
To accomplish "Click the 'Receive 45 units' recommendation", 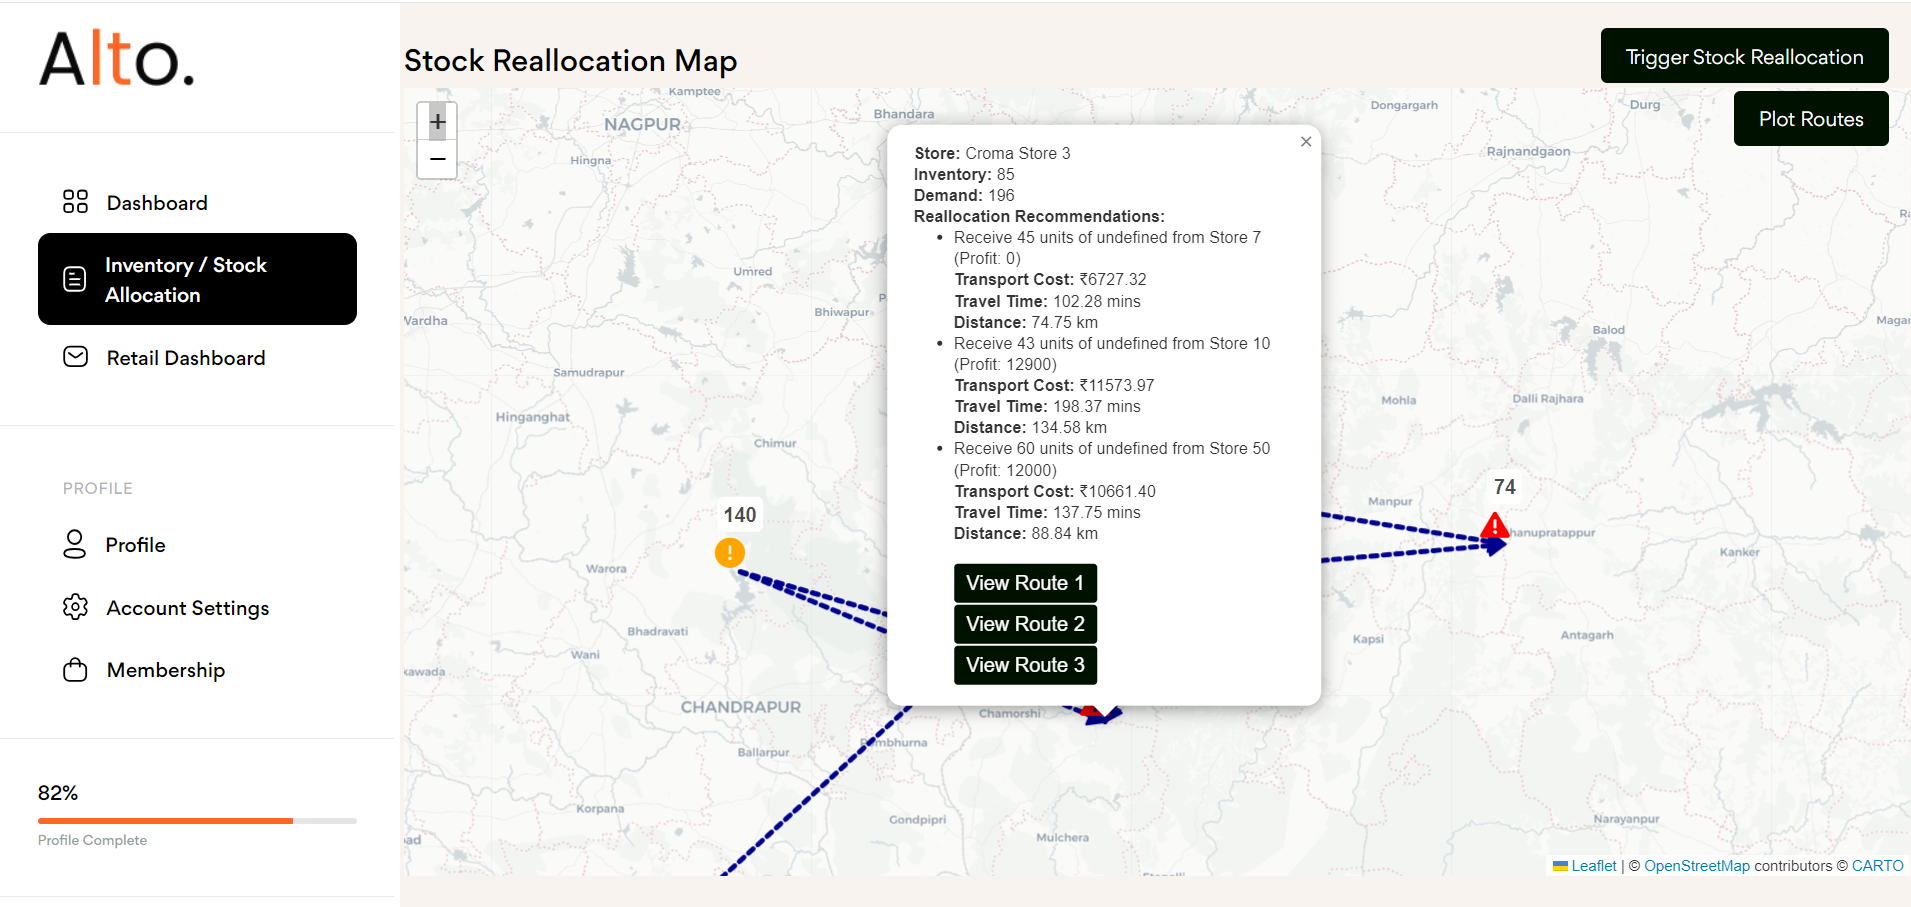I will (x=1107, y=248).
